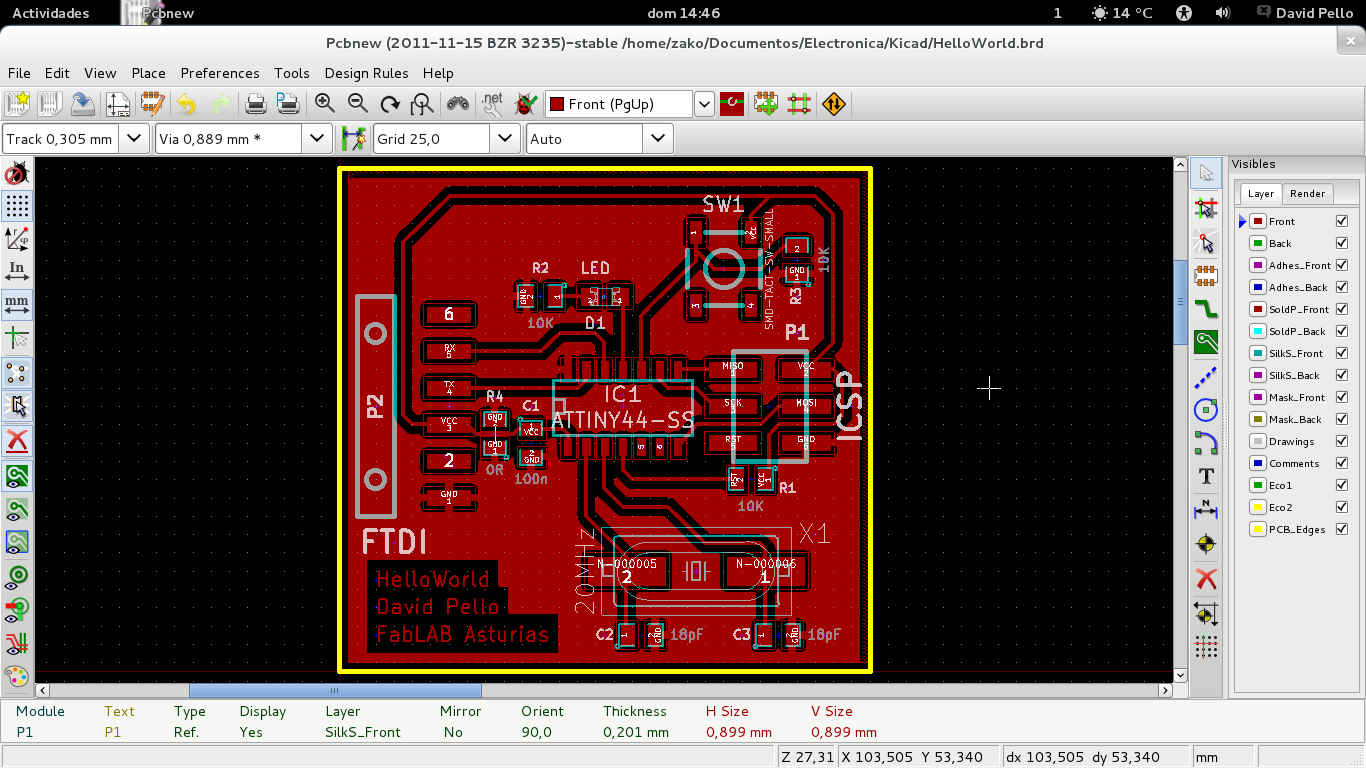The image size is (1366, 768).
Task: Open the active layer Front (PgUp) dropdown
Action: point(704,104)
